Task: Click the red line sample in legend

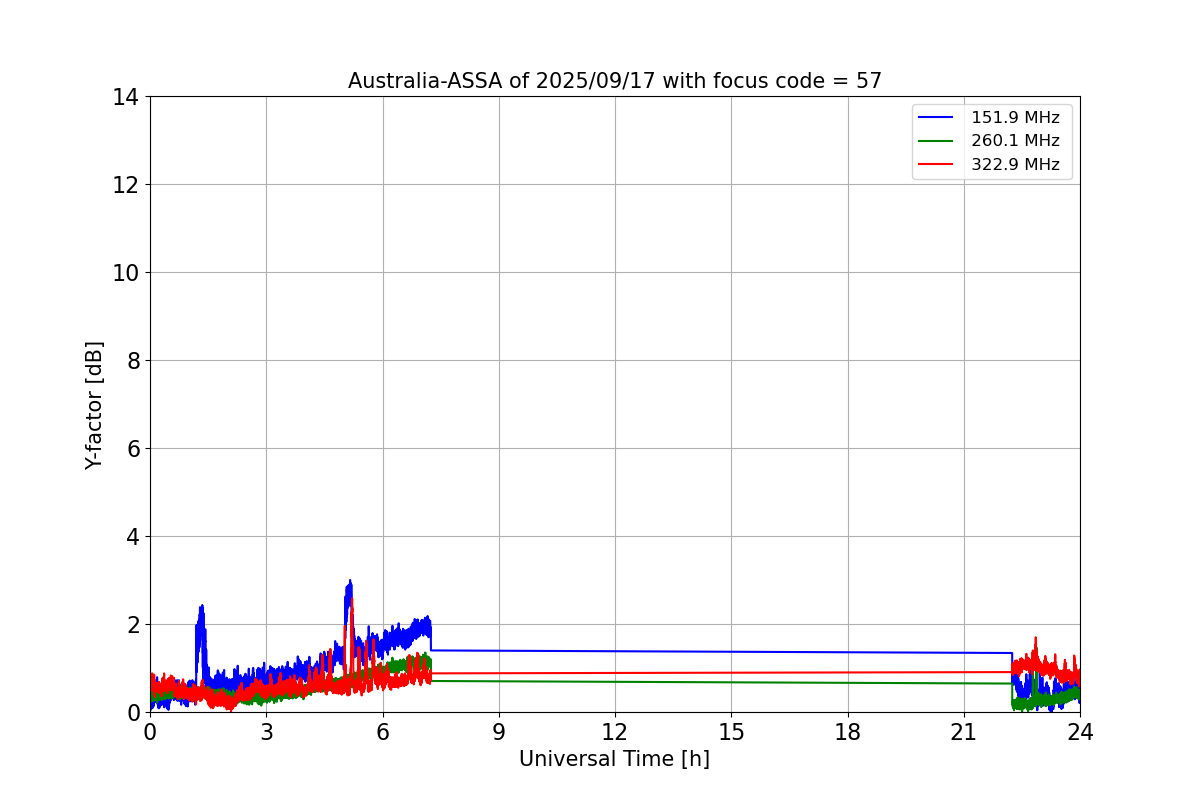Action: pos(938,165)
